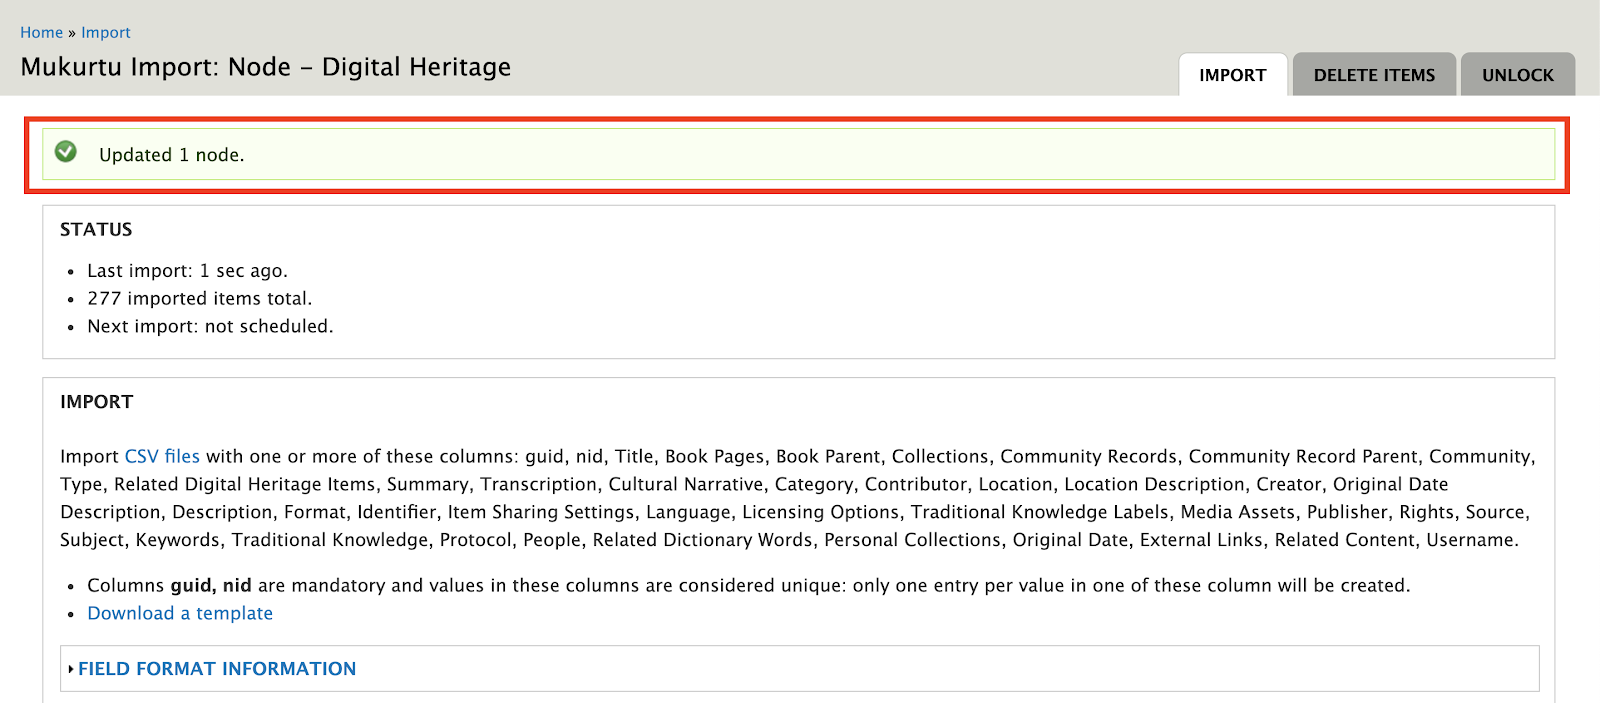Click the 'Last import: 1 sec ago.' line
The width and height of the screenshot is (1600, 703).
point(187,271)
